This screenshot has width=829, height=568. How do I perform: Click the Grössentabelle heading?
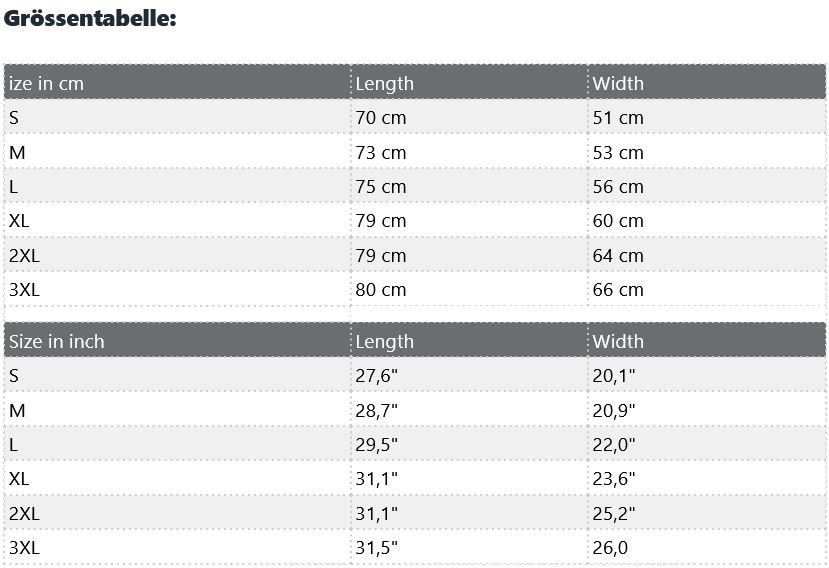click(x=90, y=18)
